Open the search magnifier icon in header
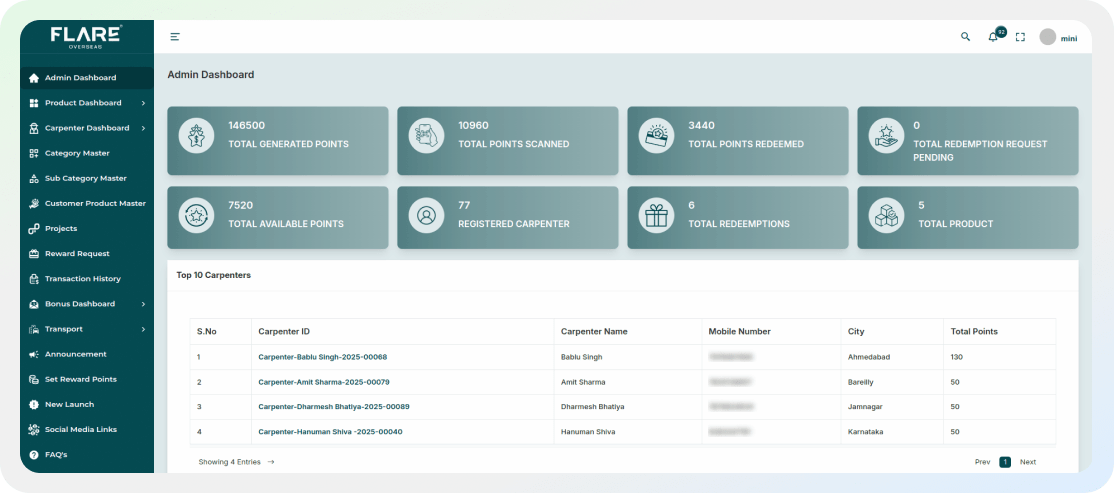 [966, 37]
